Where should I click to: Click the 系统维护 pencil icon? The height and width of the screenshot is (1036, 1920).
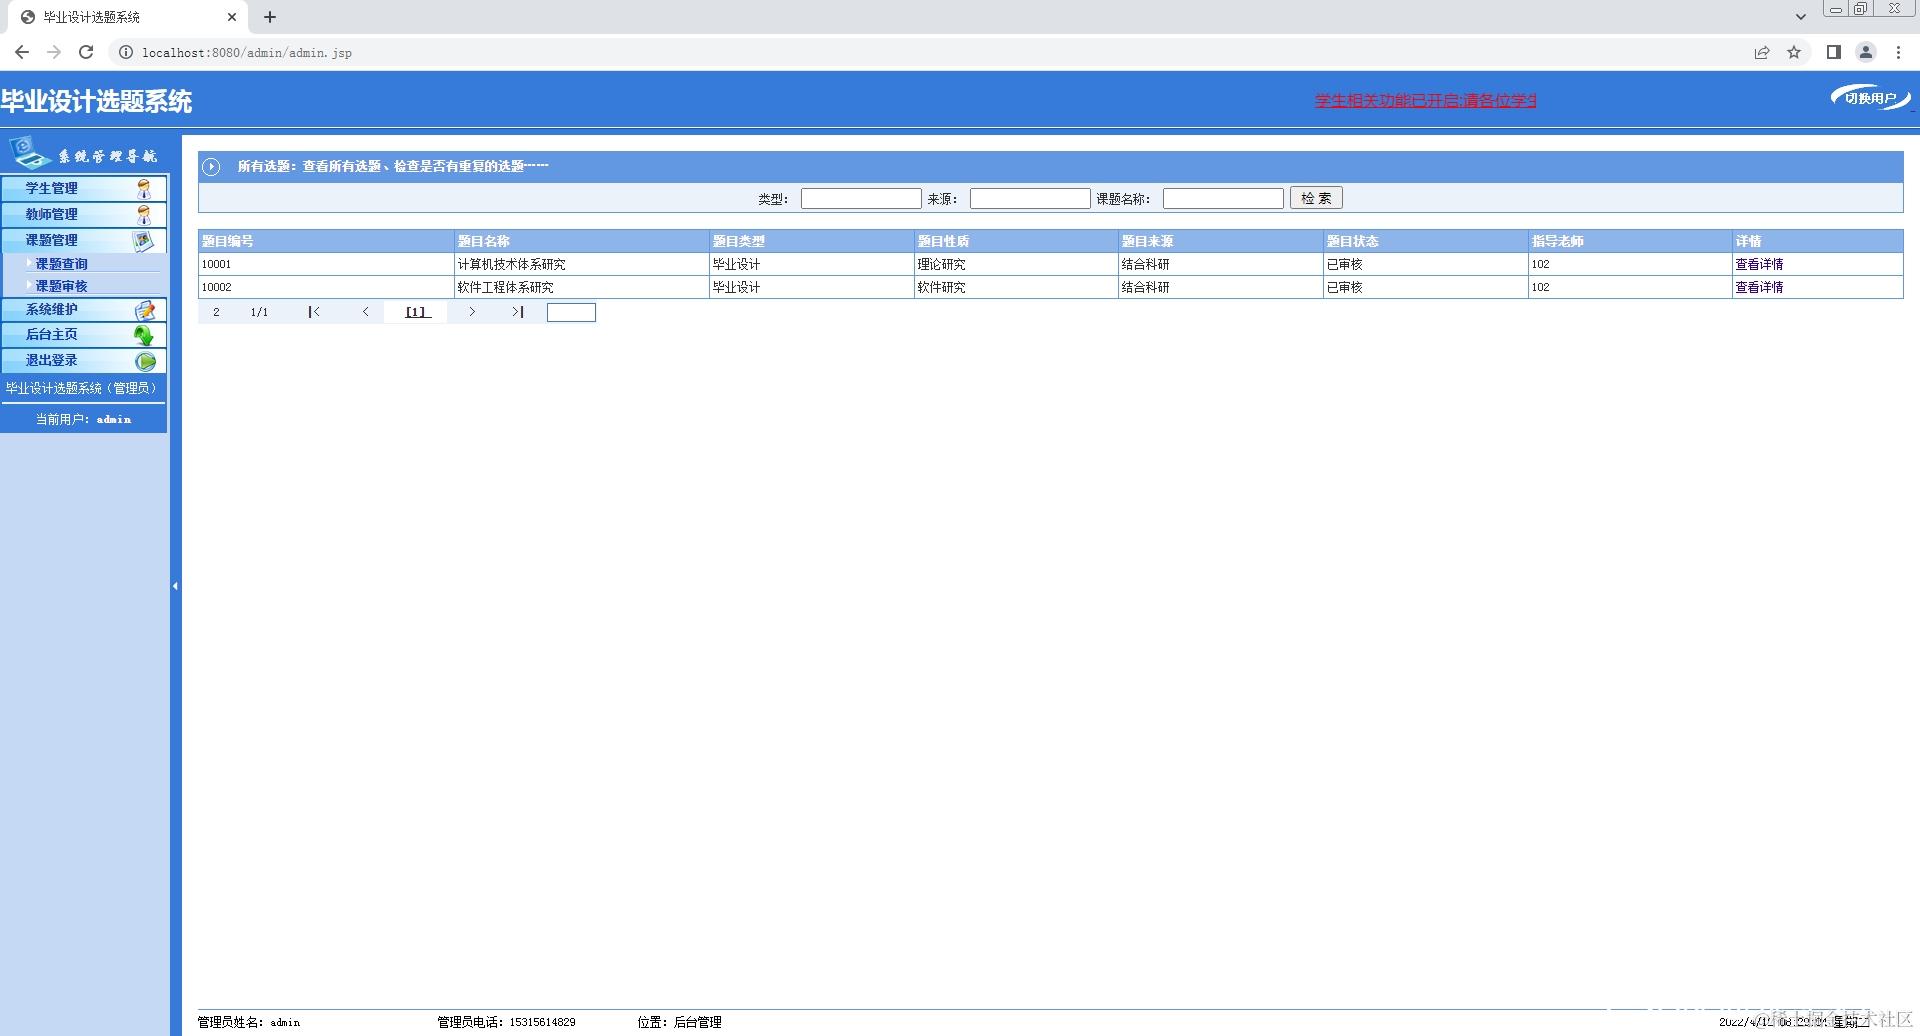point(145,310)
